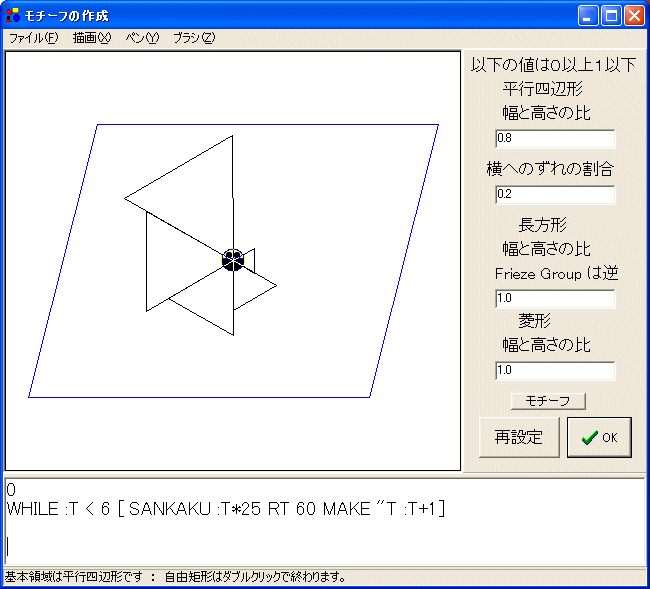The image size is (650, 589).
Task: Click the 横へのずれの割合 field showing 0.2
Action: coord(555,194)
